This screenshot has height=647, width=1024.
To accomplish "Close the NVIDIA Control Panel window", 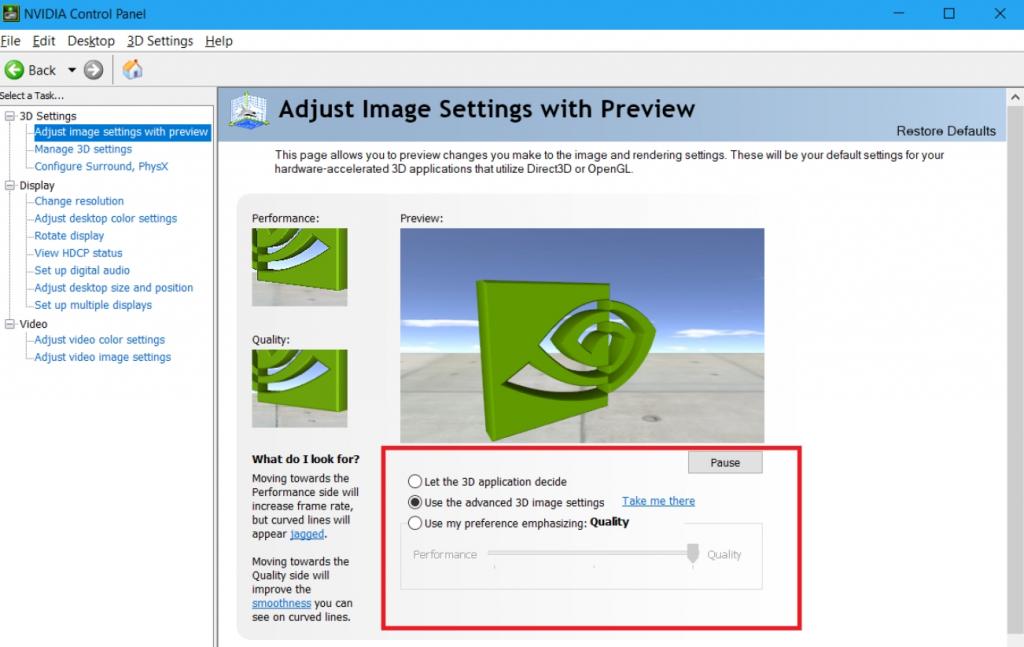I will 1000,13.
